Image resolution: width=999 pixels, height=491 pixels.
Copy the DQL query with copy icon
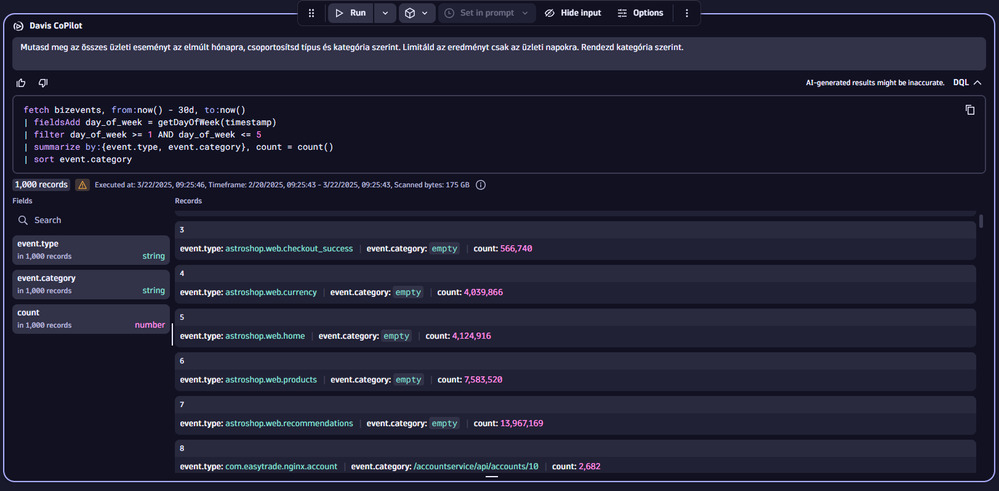pos(969,110)
